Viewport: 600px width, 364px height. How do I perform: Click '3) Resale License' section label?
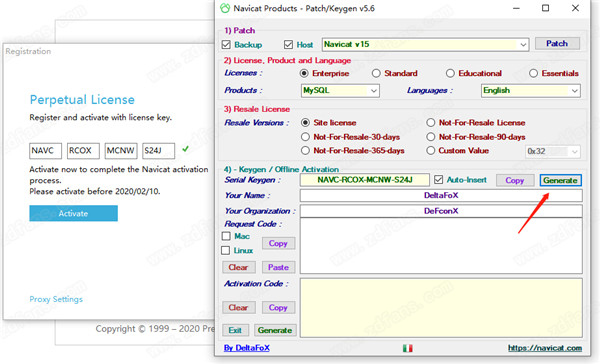[x=257, y=109]
